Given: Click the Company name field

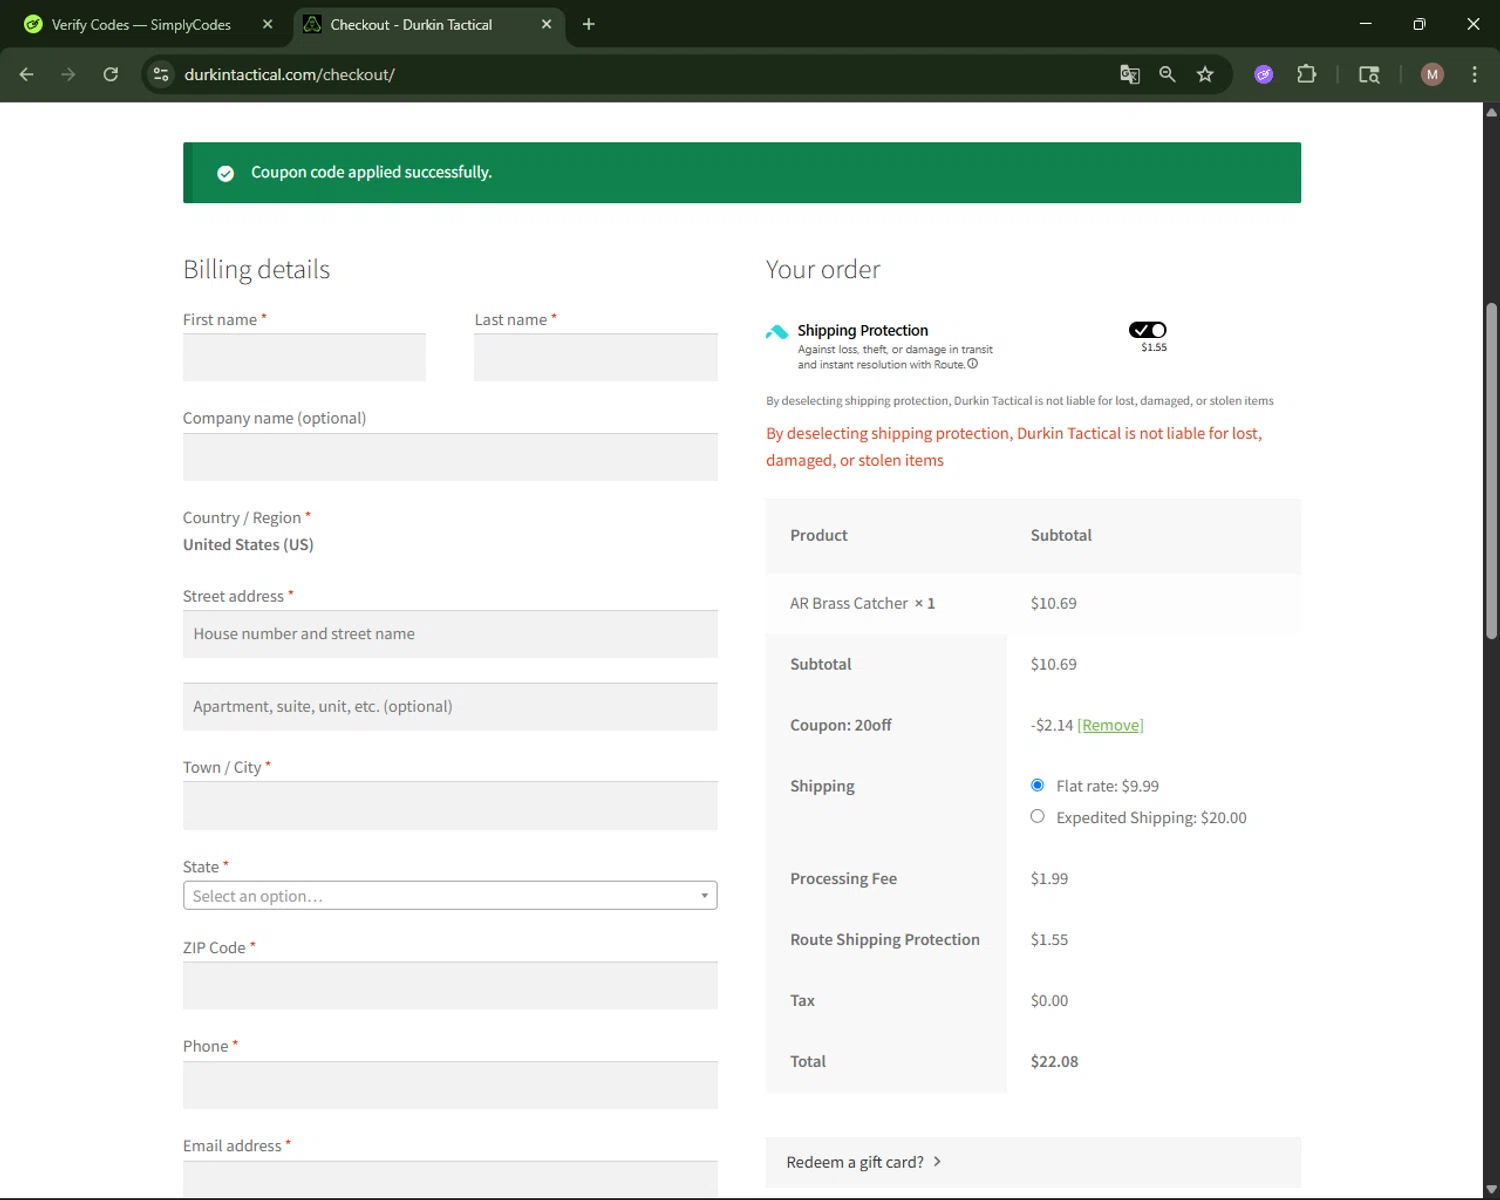Looking at the screenshot, I should pos(450,457).
